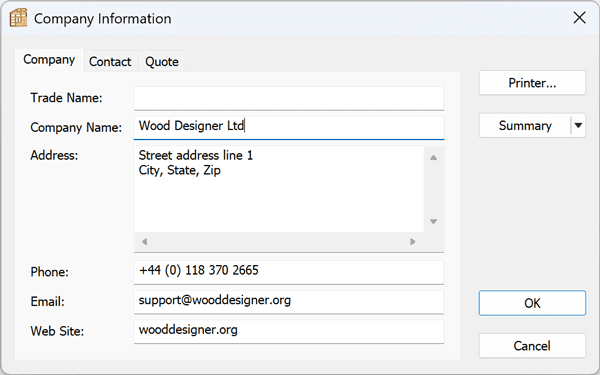Click into the Company Name field
Viewport: 600px width, 375px height.
pos(289,128)
